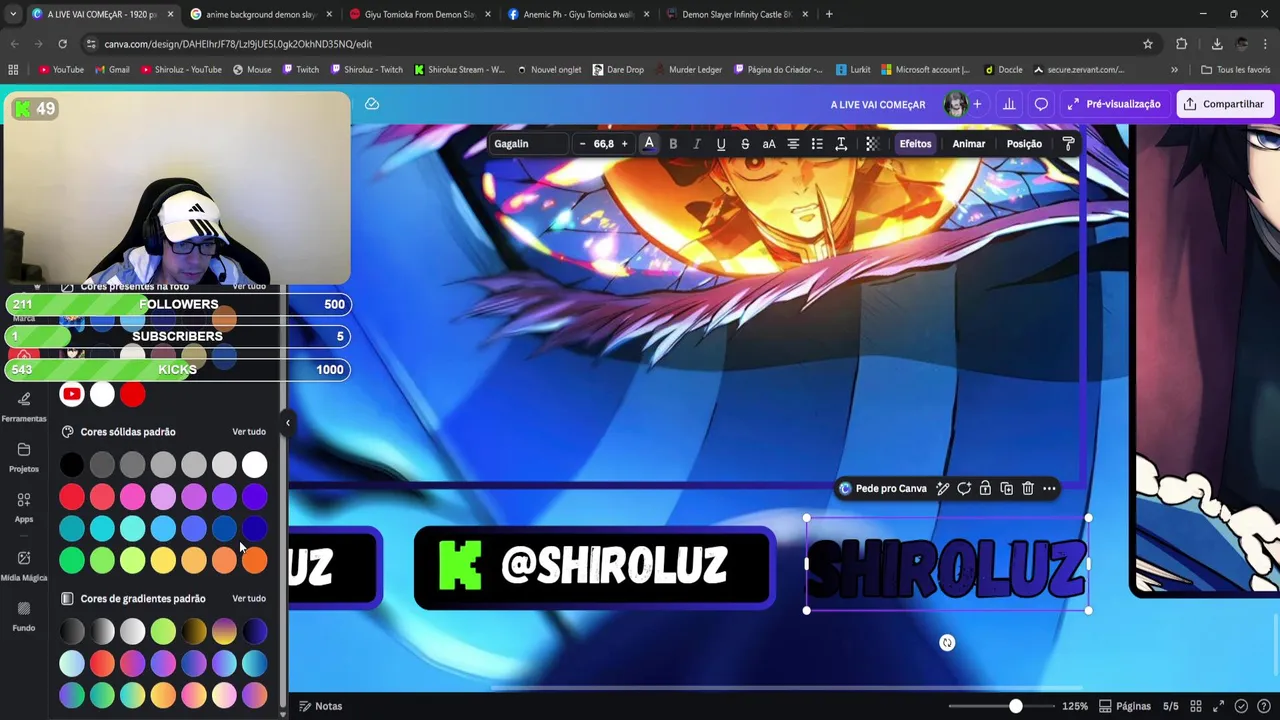
Task: Toggle underline formatting in the text toolbar
Action: point(721,144)
